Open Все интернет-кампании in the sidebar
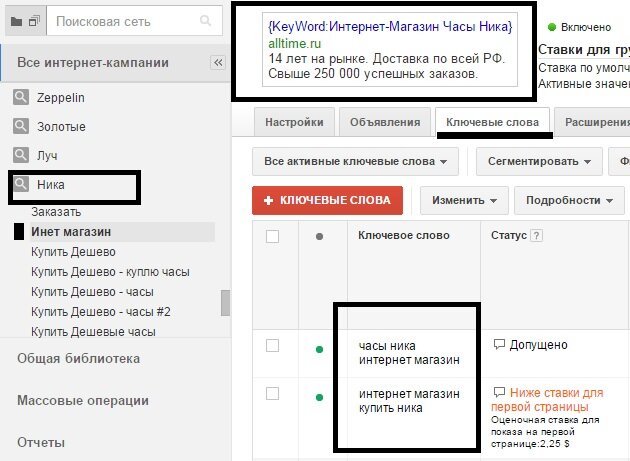The height and width of the screenshot is (461, 630). click(93, 63)
